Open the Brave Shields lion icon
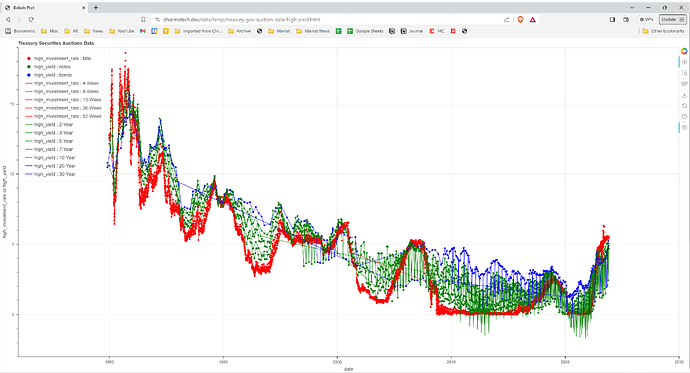The width and height of the screenshot is (690, 373). (520, 19)
